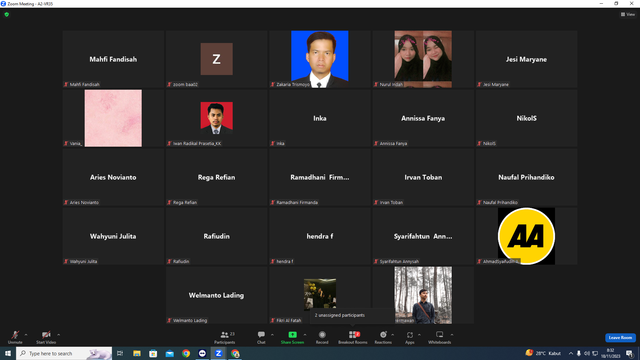Select Vania's pink picture tile
Image resolution: width=640 pixels, height=360 pixels.
coord(113,118)
